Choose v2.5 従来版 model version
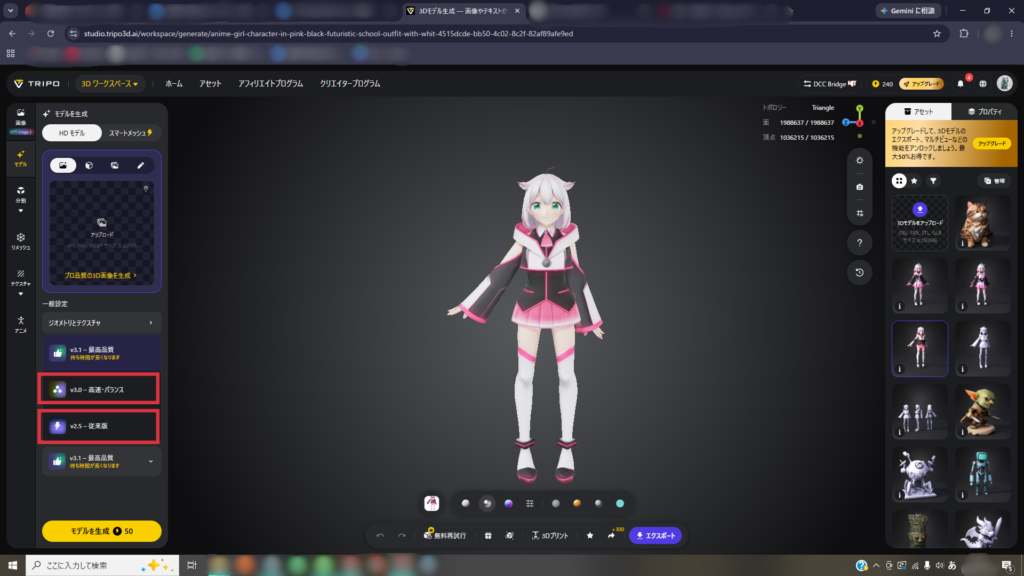The width and height of the screenshot is (1024, 576). (101, 426)
